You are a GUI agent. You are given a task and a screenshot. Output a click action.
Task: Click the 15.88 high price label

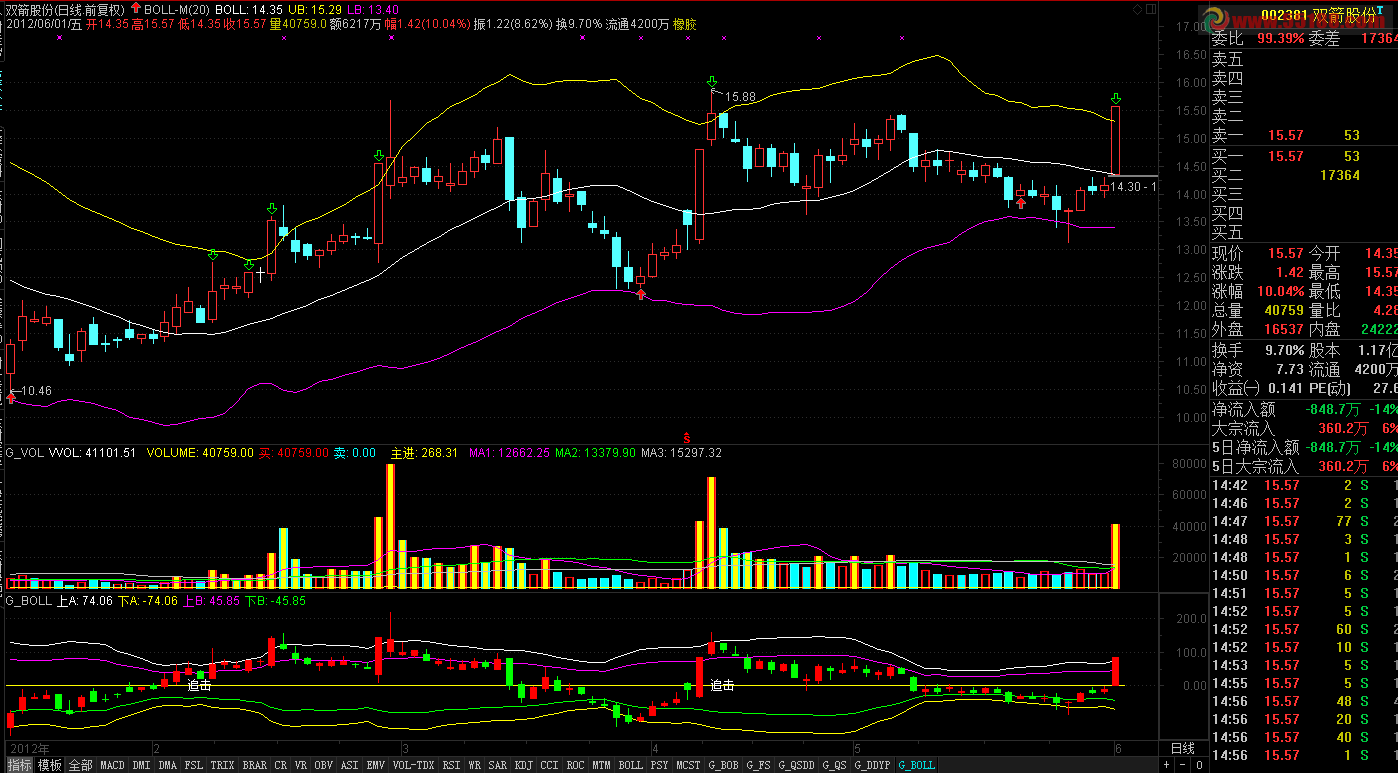741,97
